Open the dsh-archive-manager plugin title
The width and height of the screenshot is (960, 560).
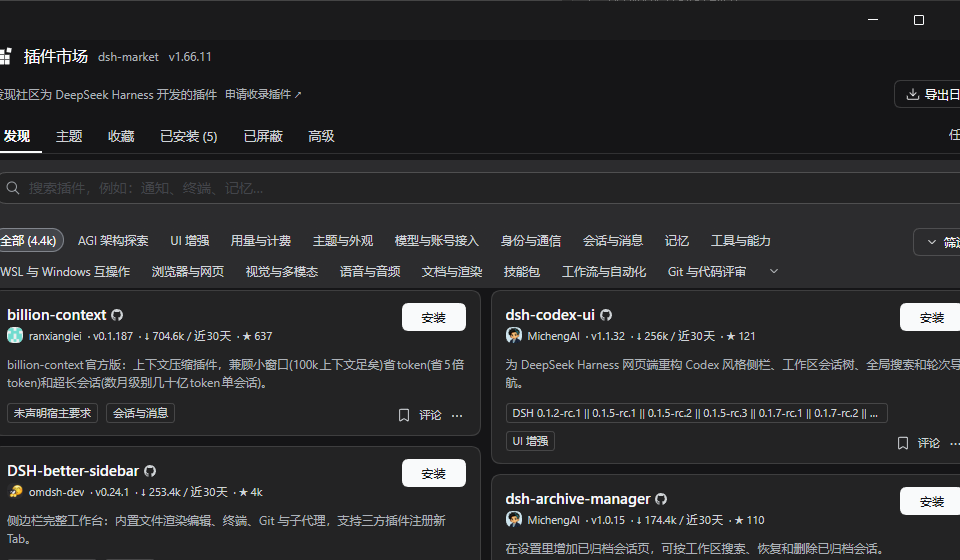point(577,499)
